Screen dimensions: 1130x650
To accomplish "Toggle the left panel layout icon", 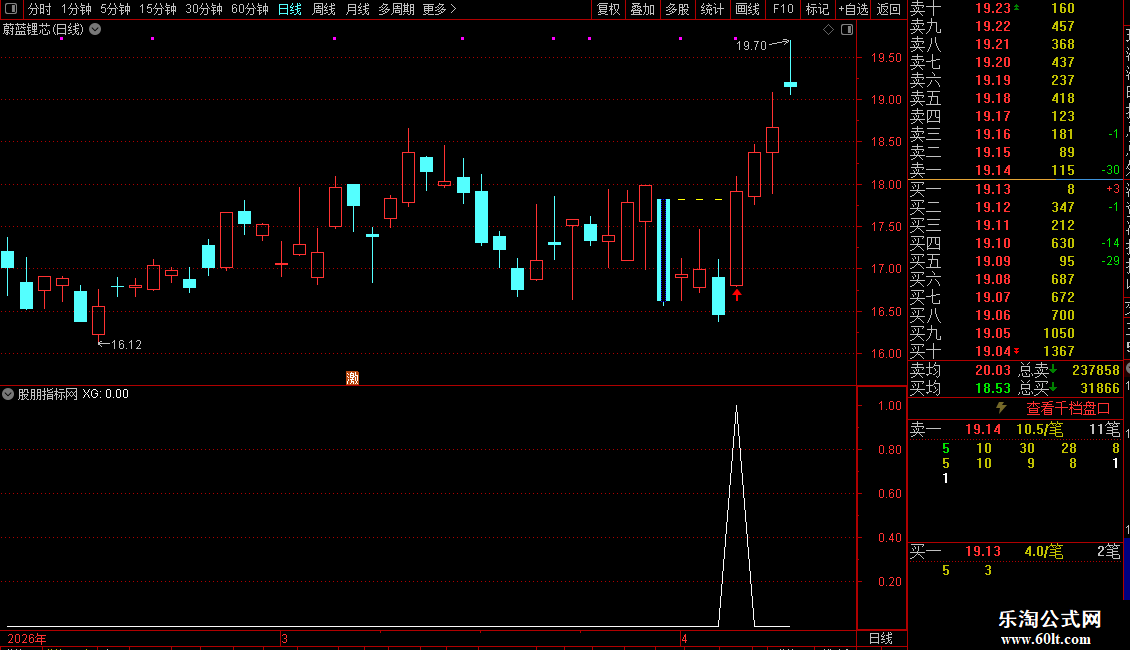I will (11, 9).
